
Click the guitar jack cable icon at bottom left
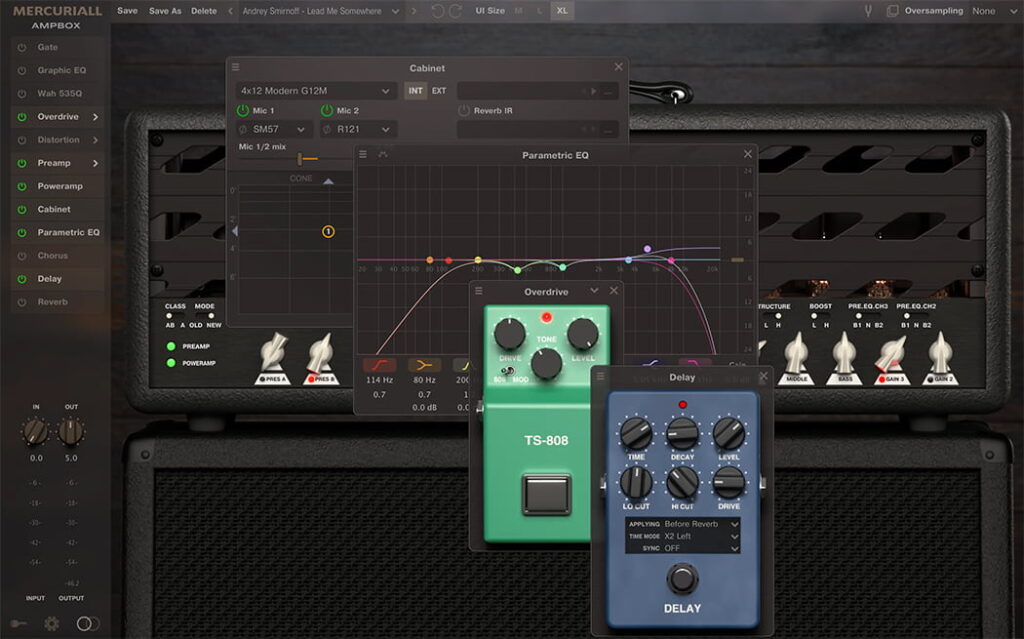click(18, 624)
